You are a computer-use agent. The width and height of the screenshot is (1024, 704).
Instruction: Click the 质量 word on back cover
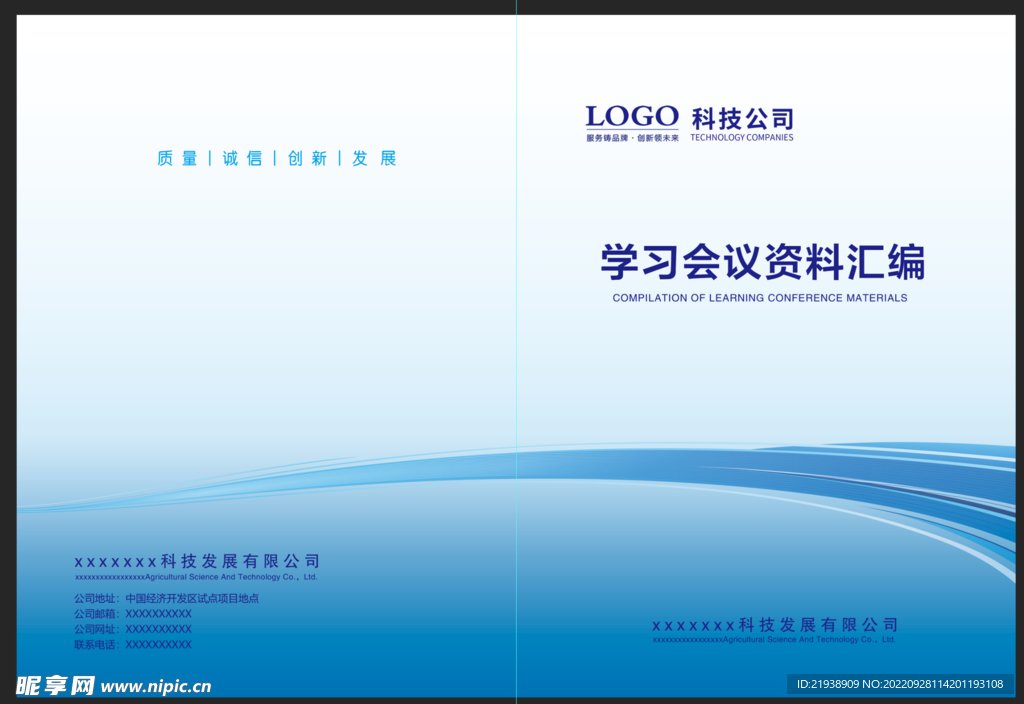pyautogui.click(x=177, y=159)
